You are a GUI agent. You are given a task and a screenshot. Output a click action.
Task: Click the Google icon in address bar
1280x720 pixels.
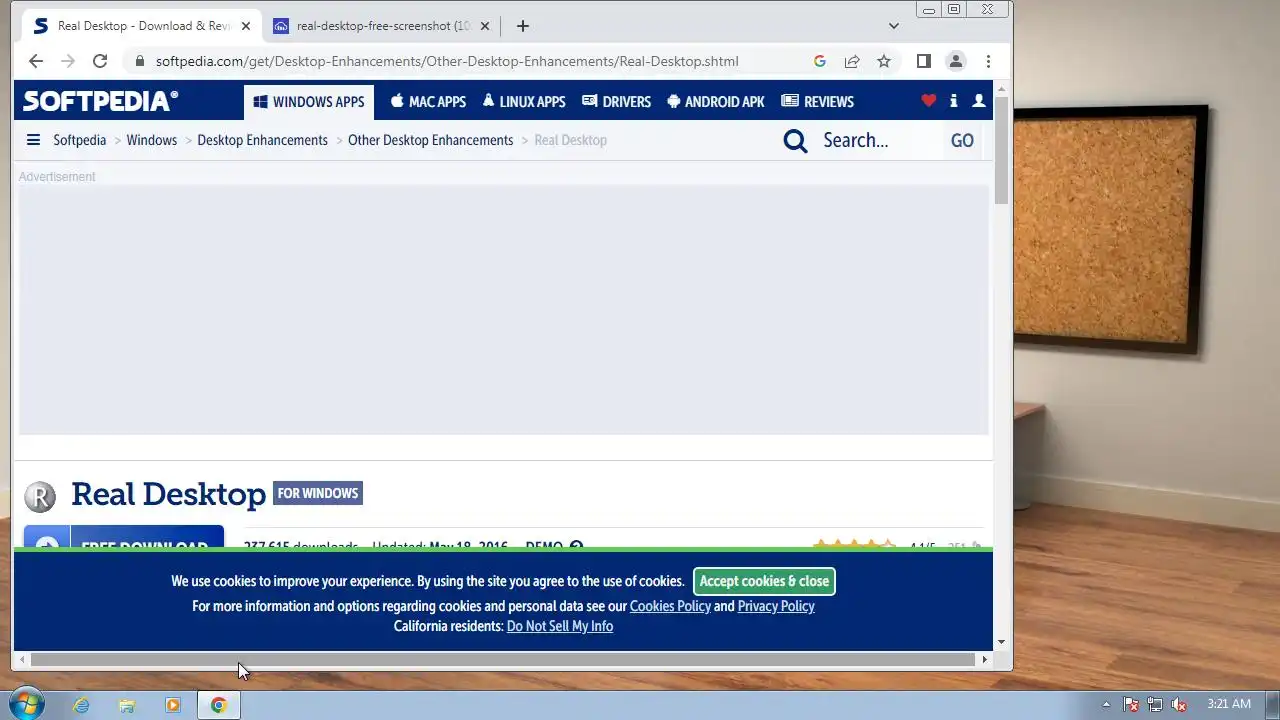click(820, 61)
